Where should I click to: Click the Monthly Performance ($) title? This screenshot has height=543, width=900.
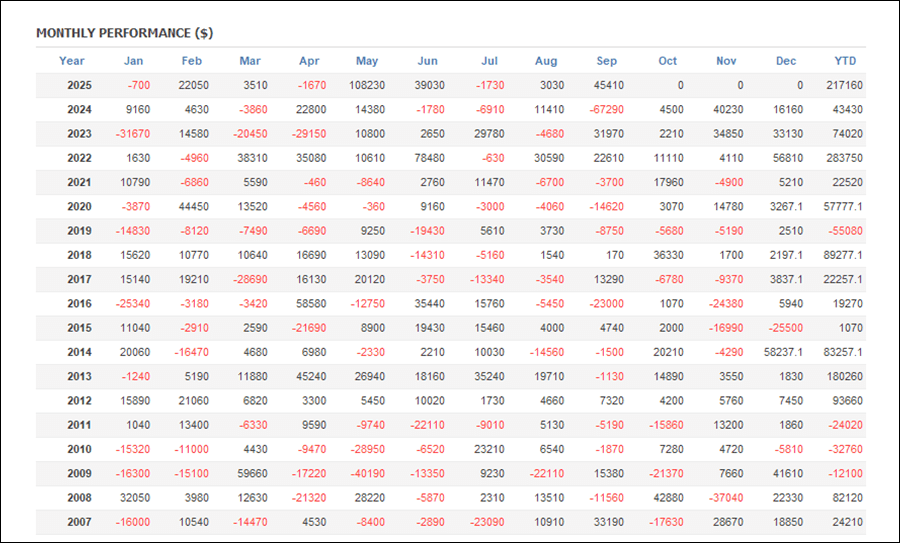(x=124, y=33)
